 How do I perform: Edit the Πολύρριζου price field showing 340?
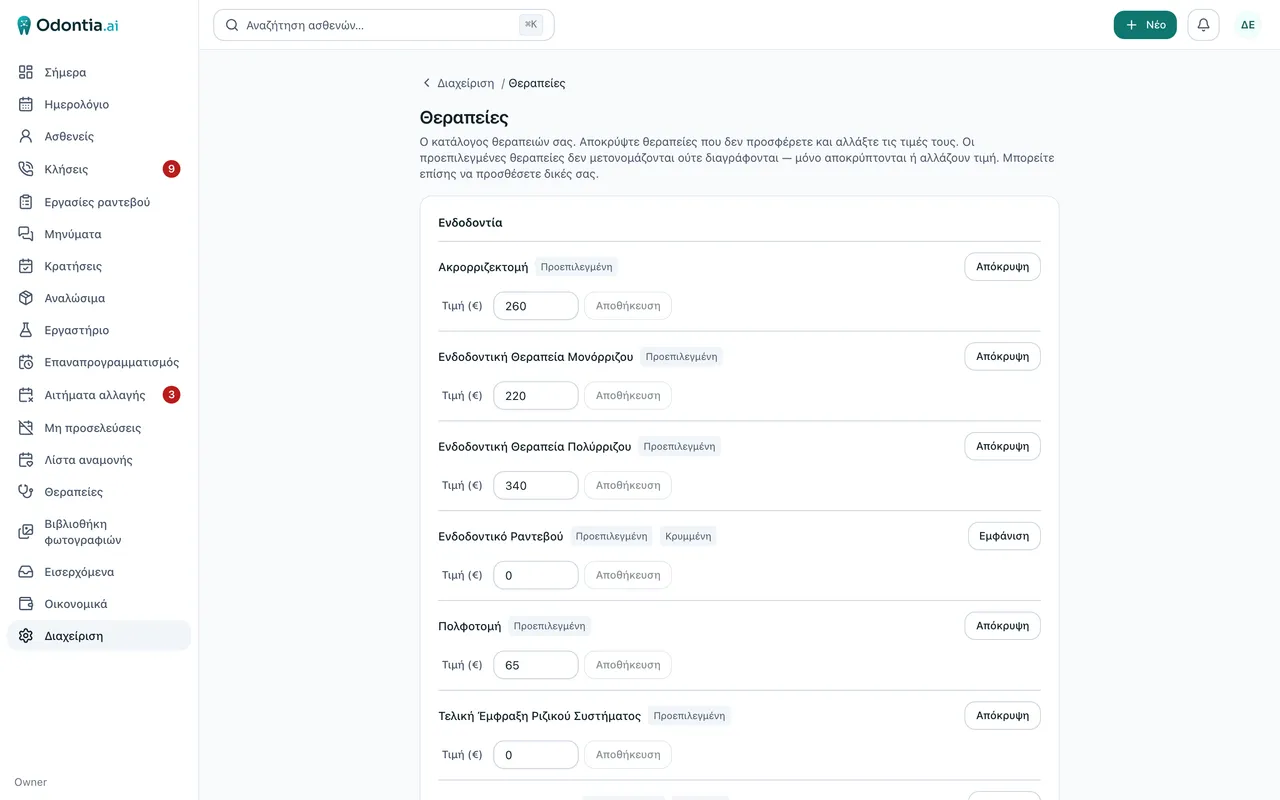(x=536, y=486)
